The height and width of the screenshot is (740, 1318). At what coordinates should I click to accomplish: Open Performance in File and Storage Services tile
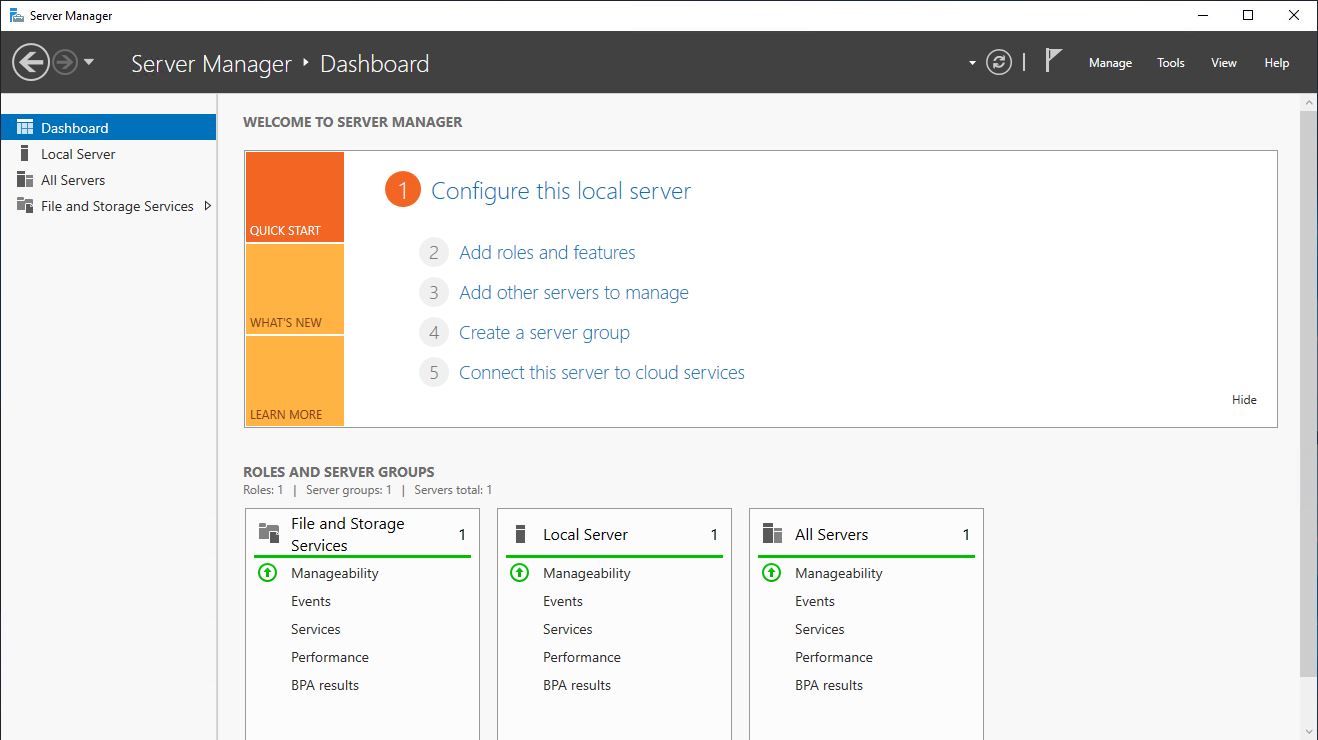coord(330,657)
